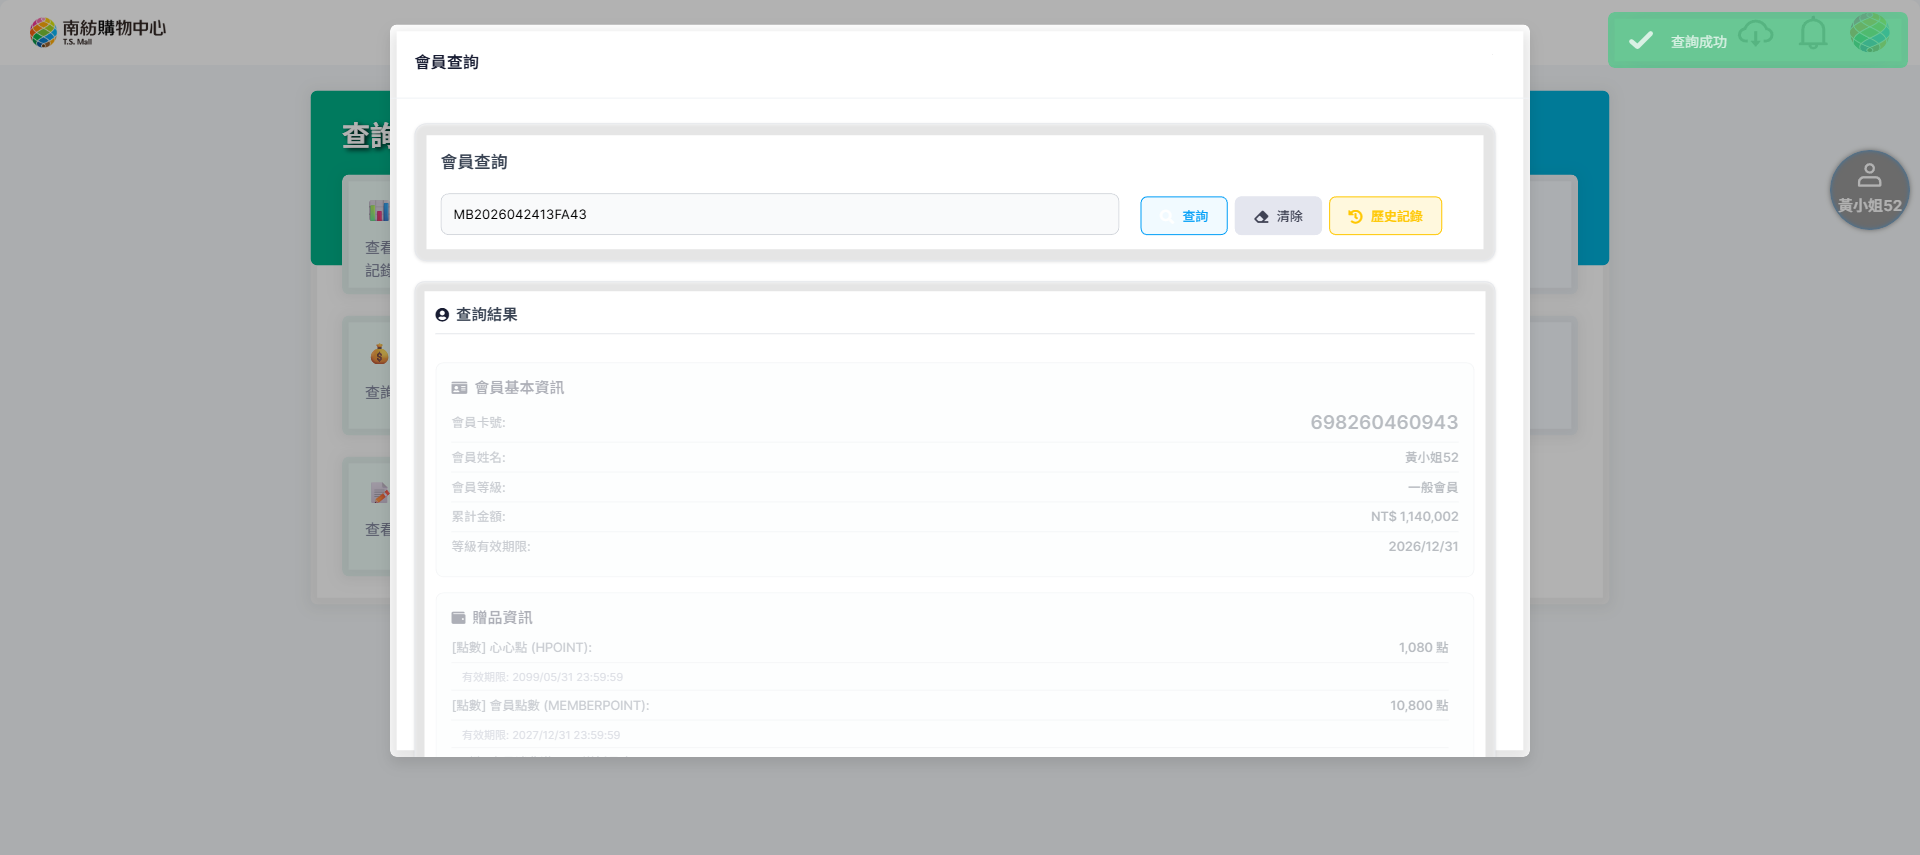Screen dimensions: 1920x855
Task: Click the 查詢 search button
Action: [x=1184, y=216]
